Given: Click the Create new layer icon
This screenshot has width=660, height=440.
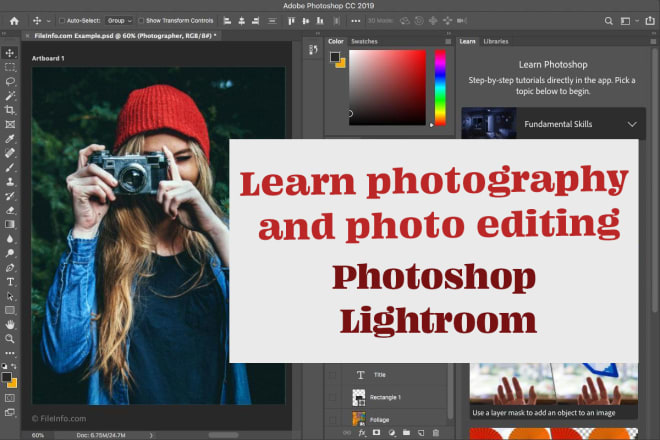Looking at the screenshot, I should tap(421, 432).
